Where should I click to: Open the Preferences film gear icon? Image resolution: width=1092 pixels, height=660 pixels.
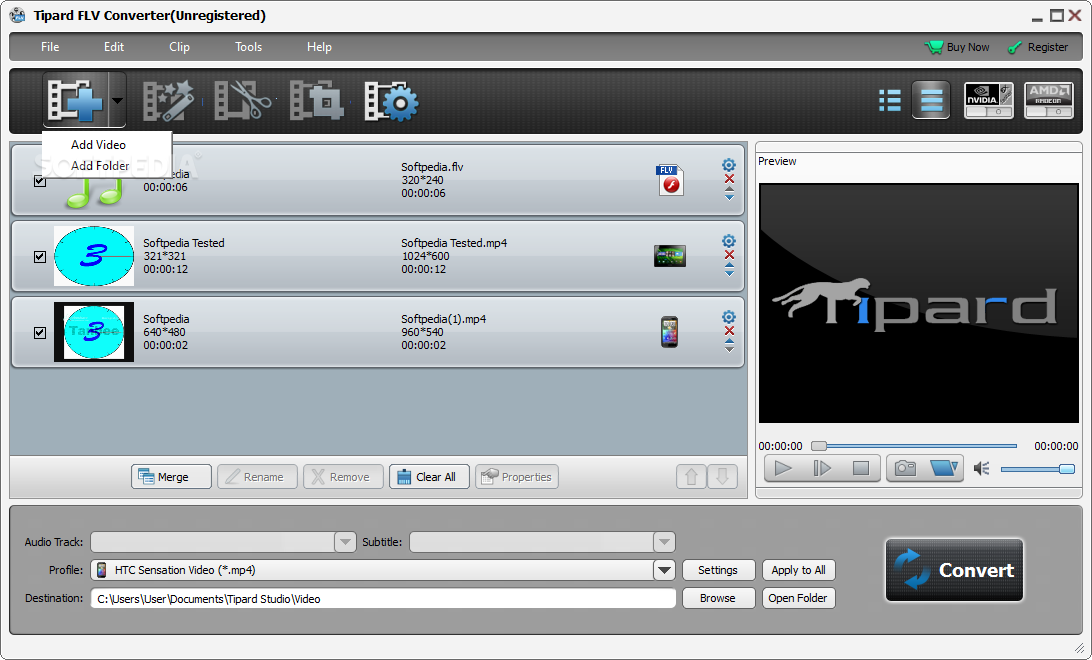coord(391,101)
